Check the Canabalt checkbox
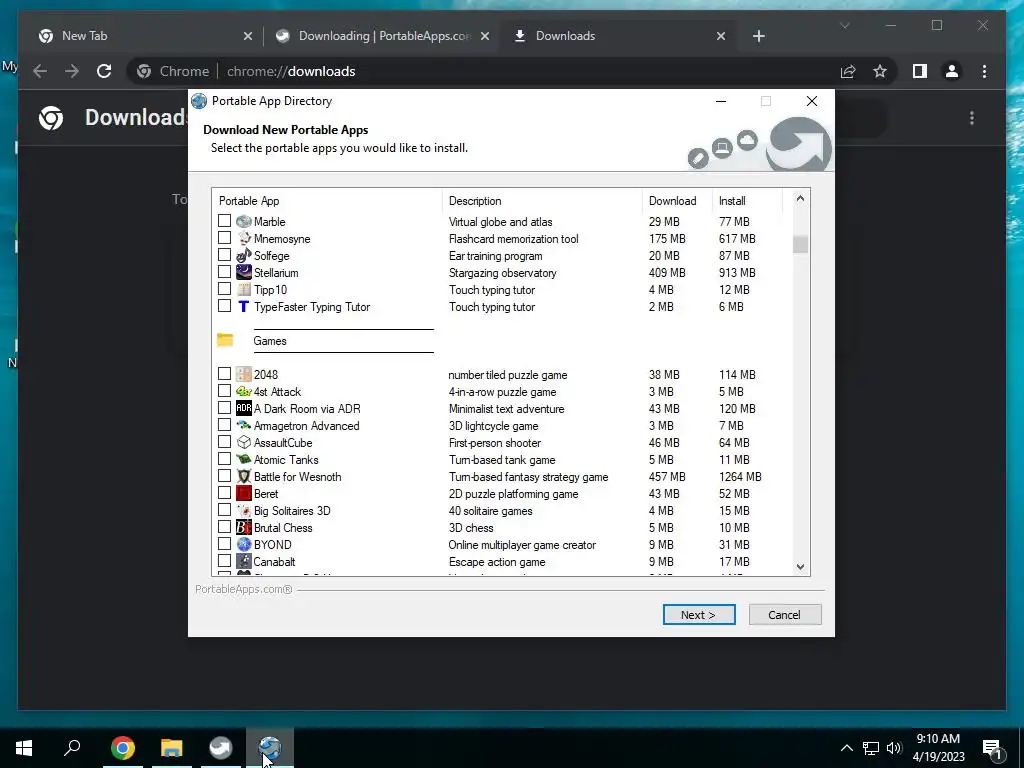Image resolution: width=1024 pixels, height=768 pixels. [224, 560]
